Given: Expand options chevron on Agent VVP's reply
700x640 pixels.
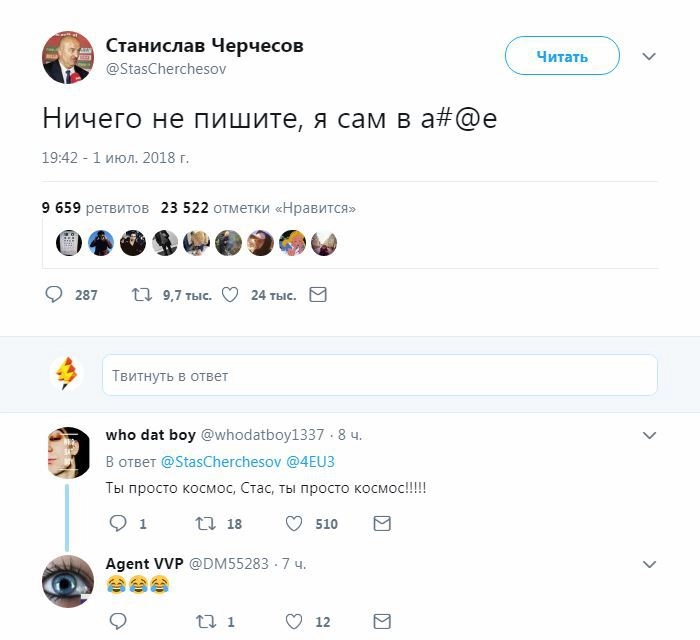Looking at the screenshot, I should point(649,564).
